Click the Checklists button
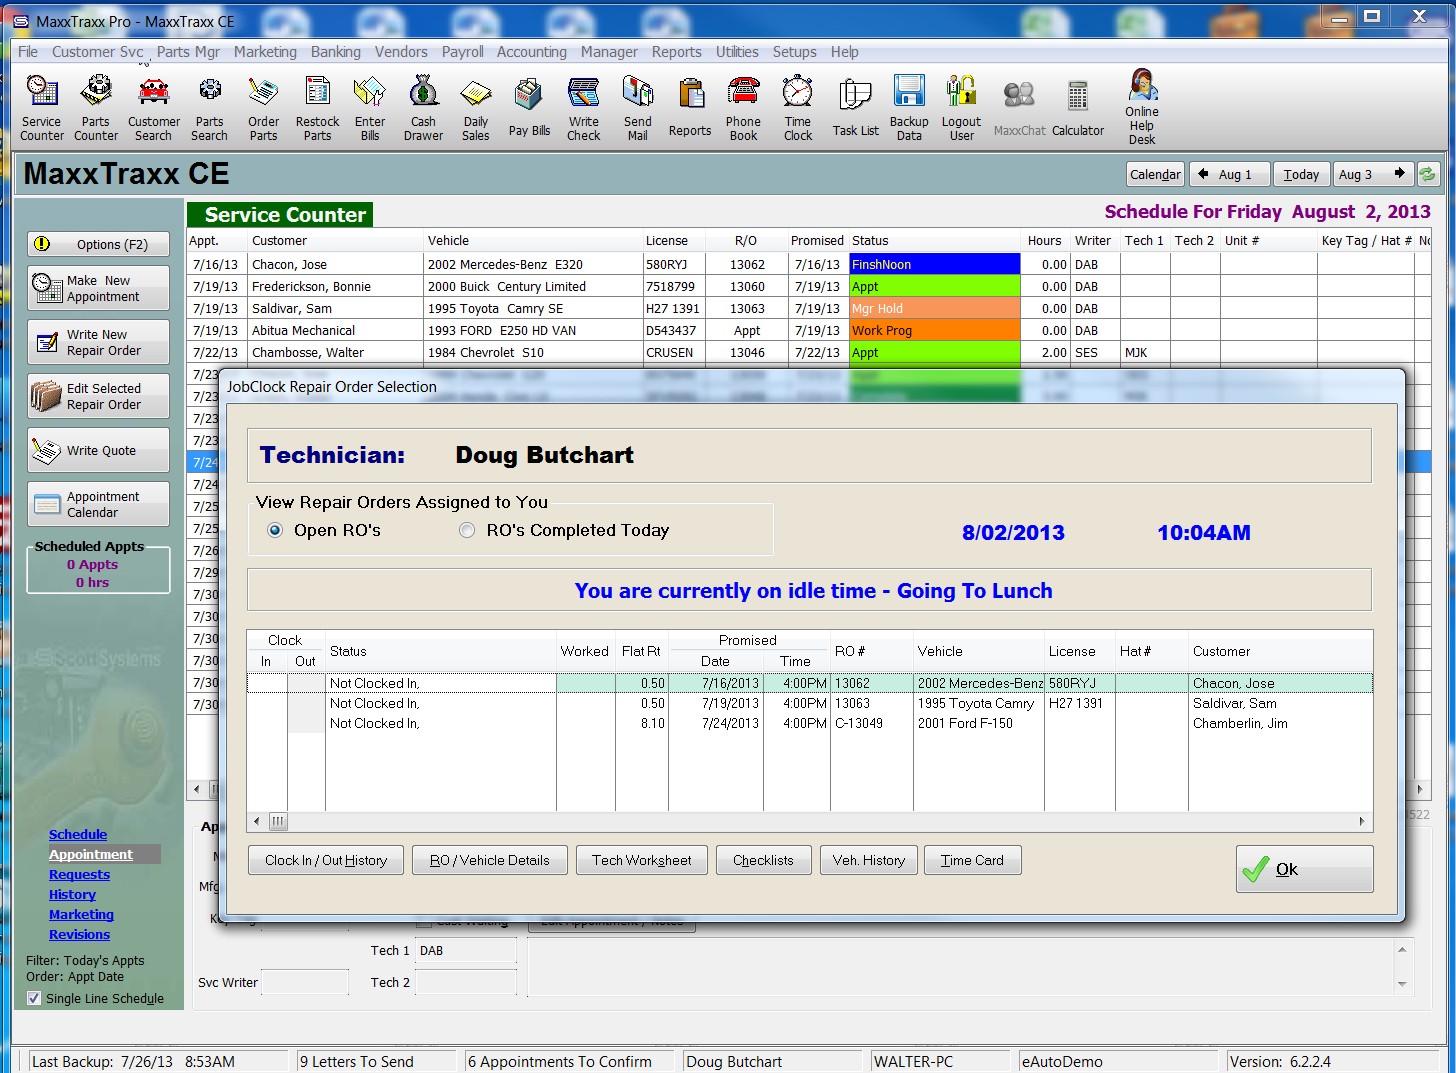Screen dimensions: 1456x1073 (x=763, y=860)
